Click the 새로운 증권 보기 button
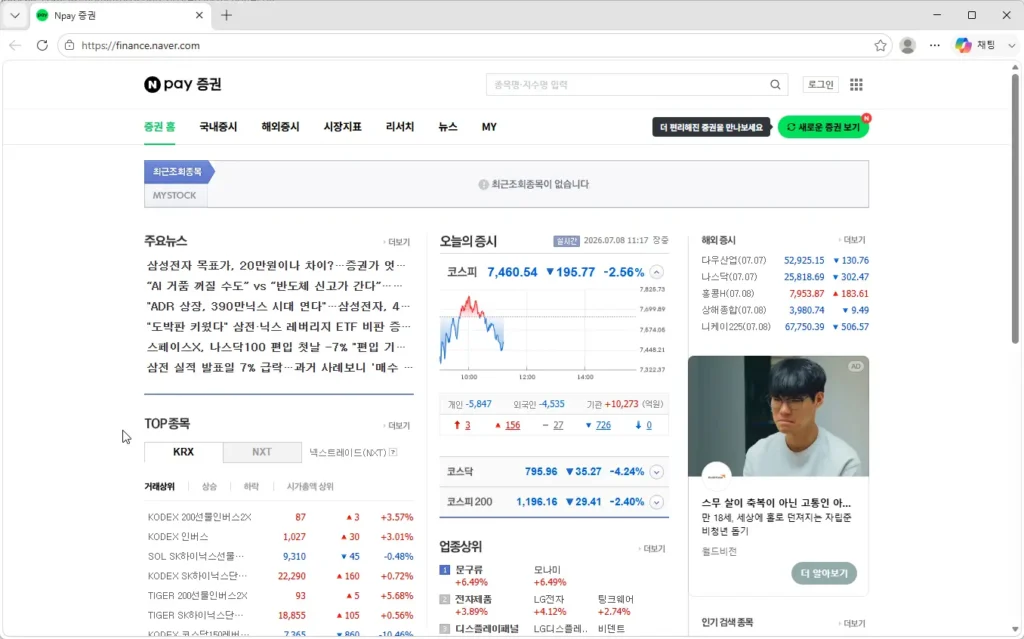Viewport: 1024px width, 639px height. click(824, 127)
